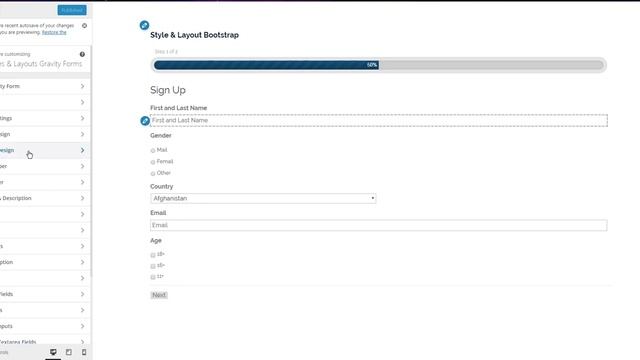The width and height of the screenshot is (640, 360).
Task: Click the 'Country' field label
Action: click(x=162, y=187)
